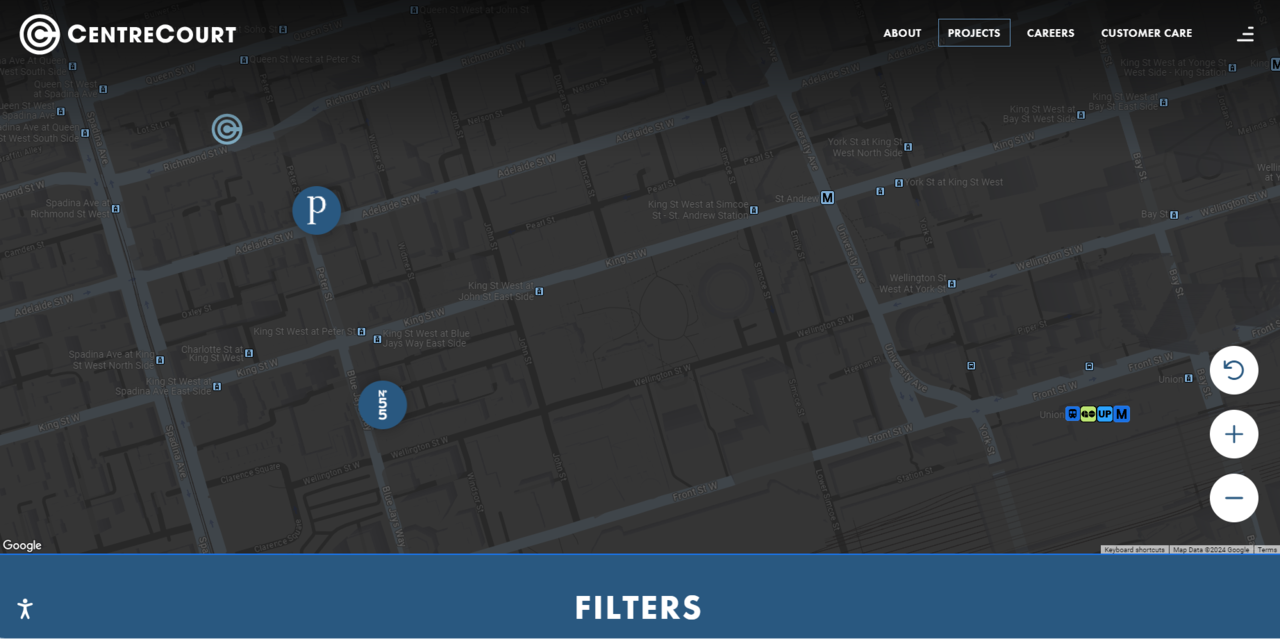Select the '55' project map marker
This screenshot has height=639, width=1280.
[x=383, y=405]
